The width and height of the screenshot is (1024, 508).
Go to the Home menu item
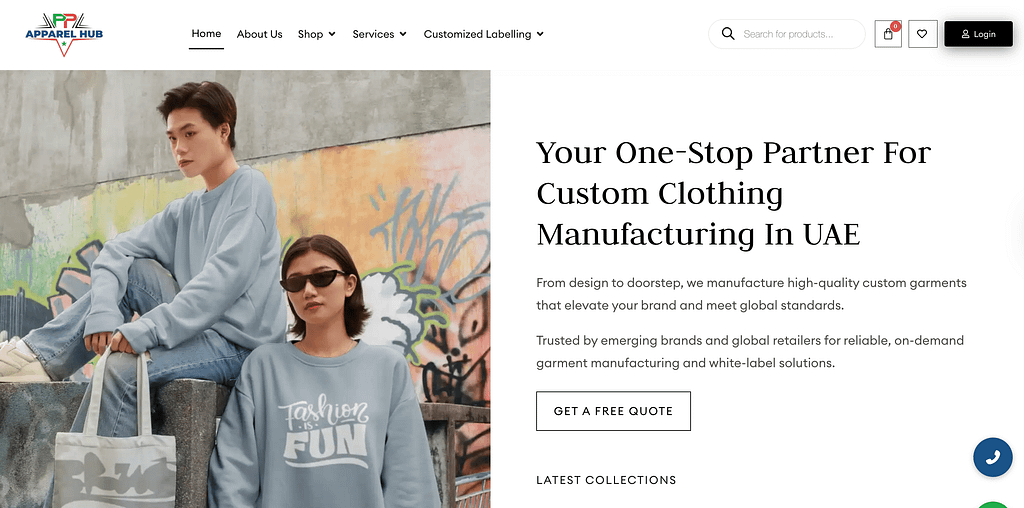click(206, 33)
